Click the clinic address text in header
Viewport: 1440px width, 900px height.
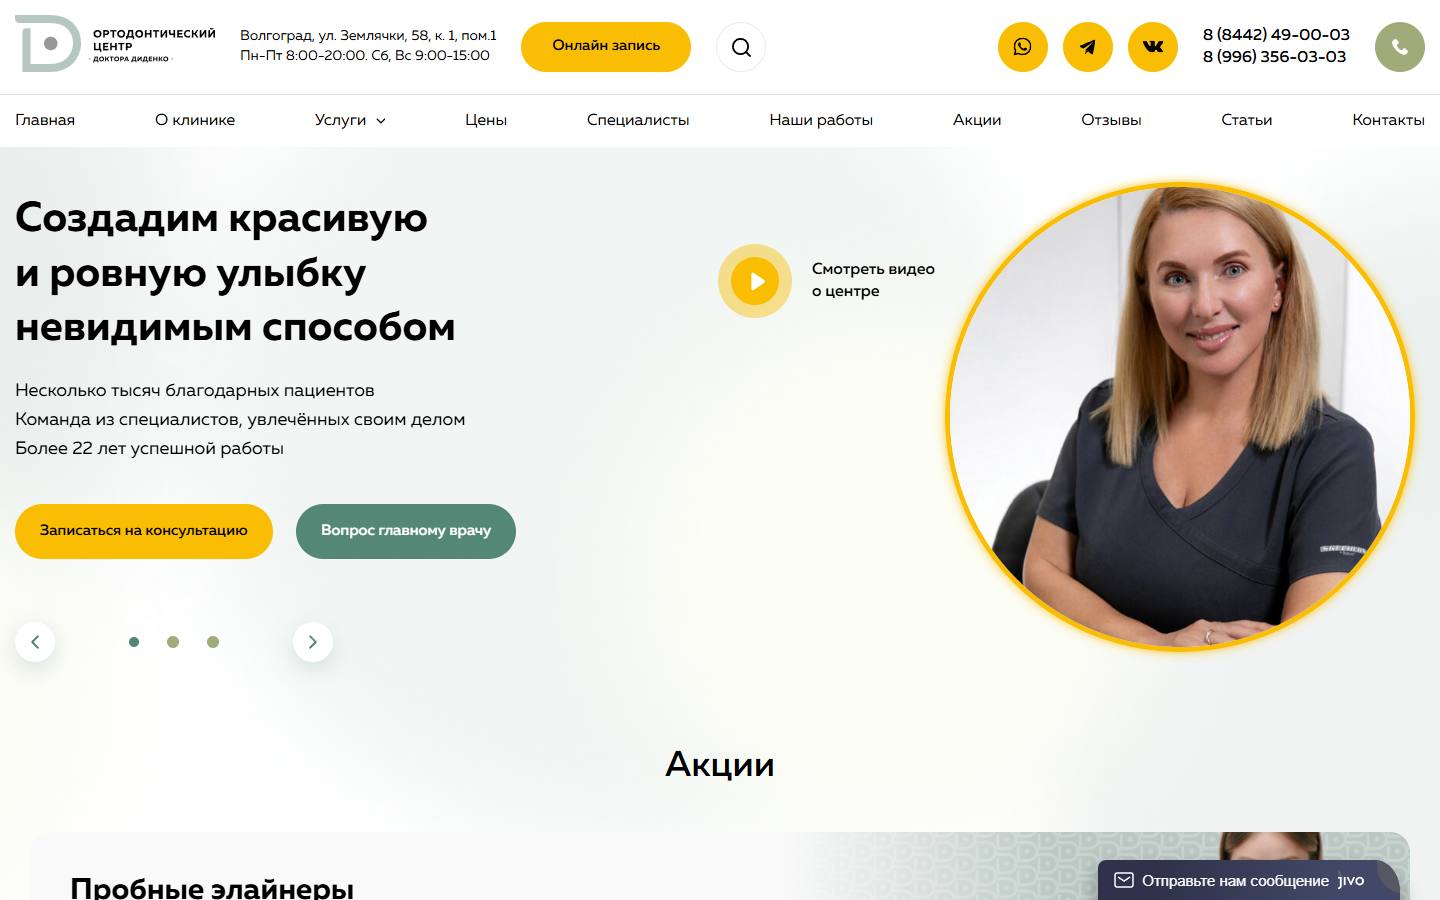tap(368, 35)
